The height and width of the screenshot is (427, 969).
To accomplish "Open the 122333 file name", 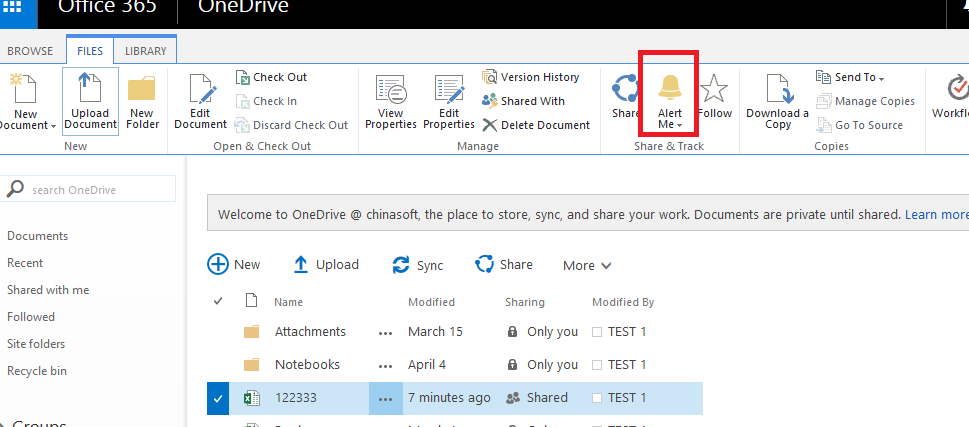I will (295, 398).
